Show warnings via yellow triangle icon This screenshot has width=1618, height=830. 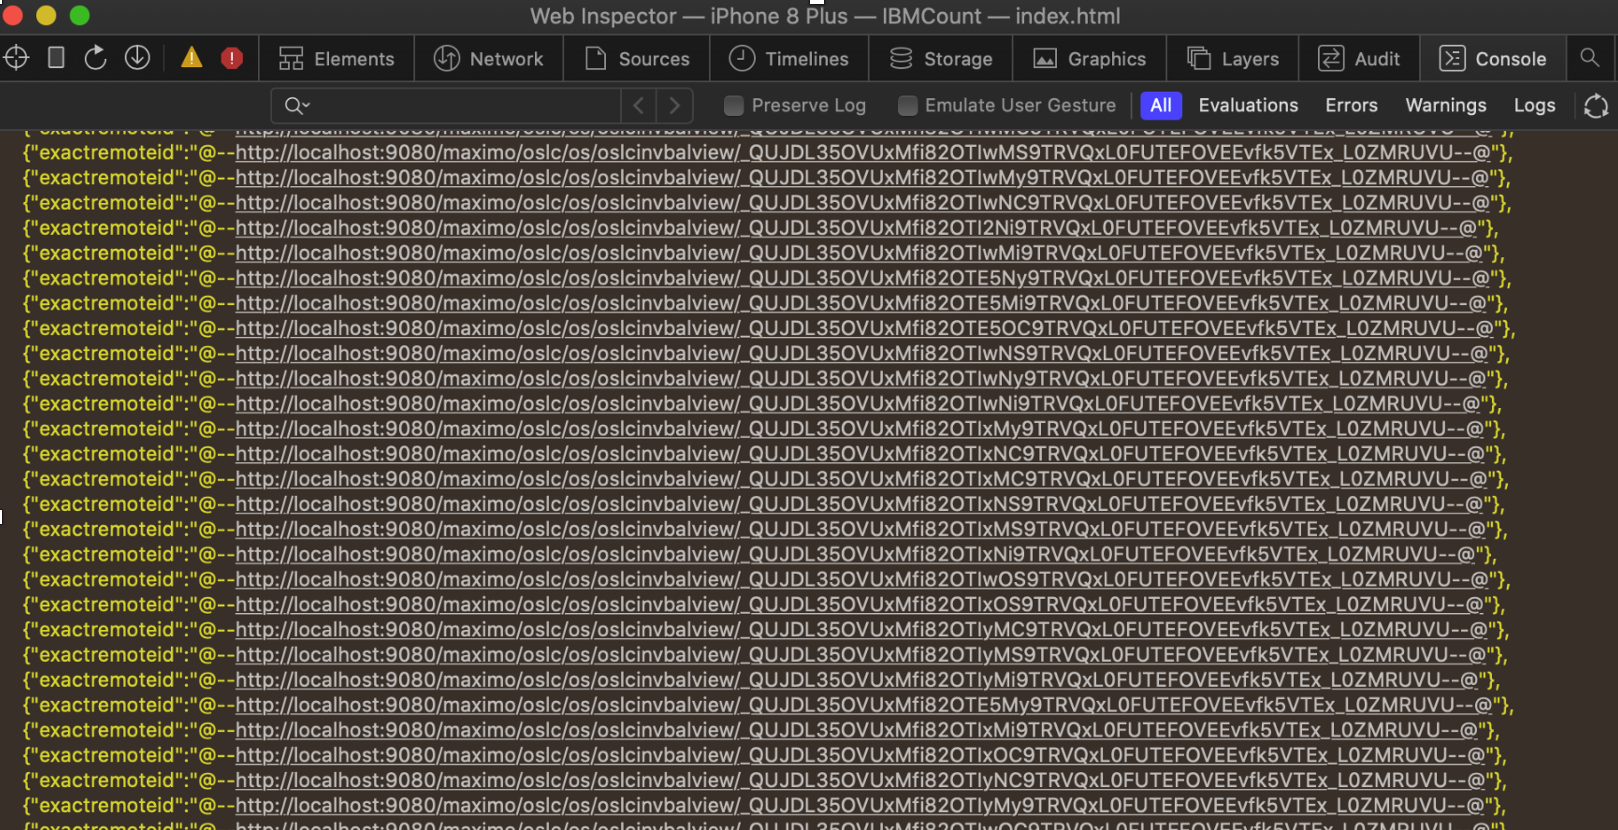(191, 58)
